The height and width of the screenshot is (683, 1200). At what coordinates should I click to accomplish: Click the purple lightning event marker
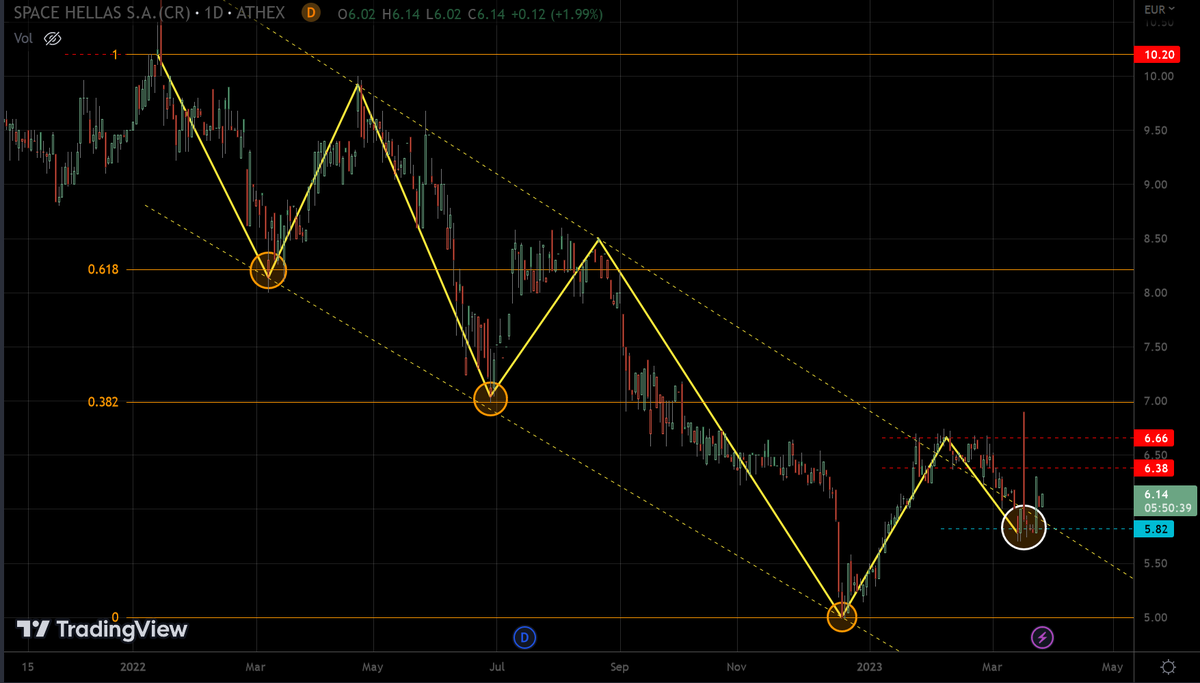coord(1042,636)
